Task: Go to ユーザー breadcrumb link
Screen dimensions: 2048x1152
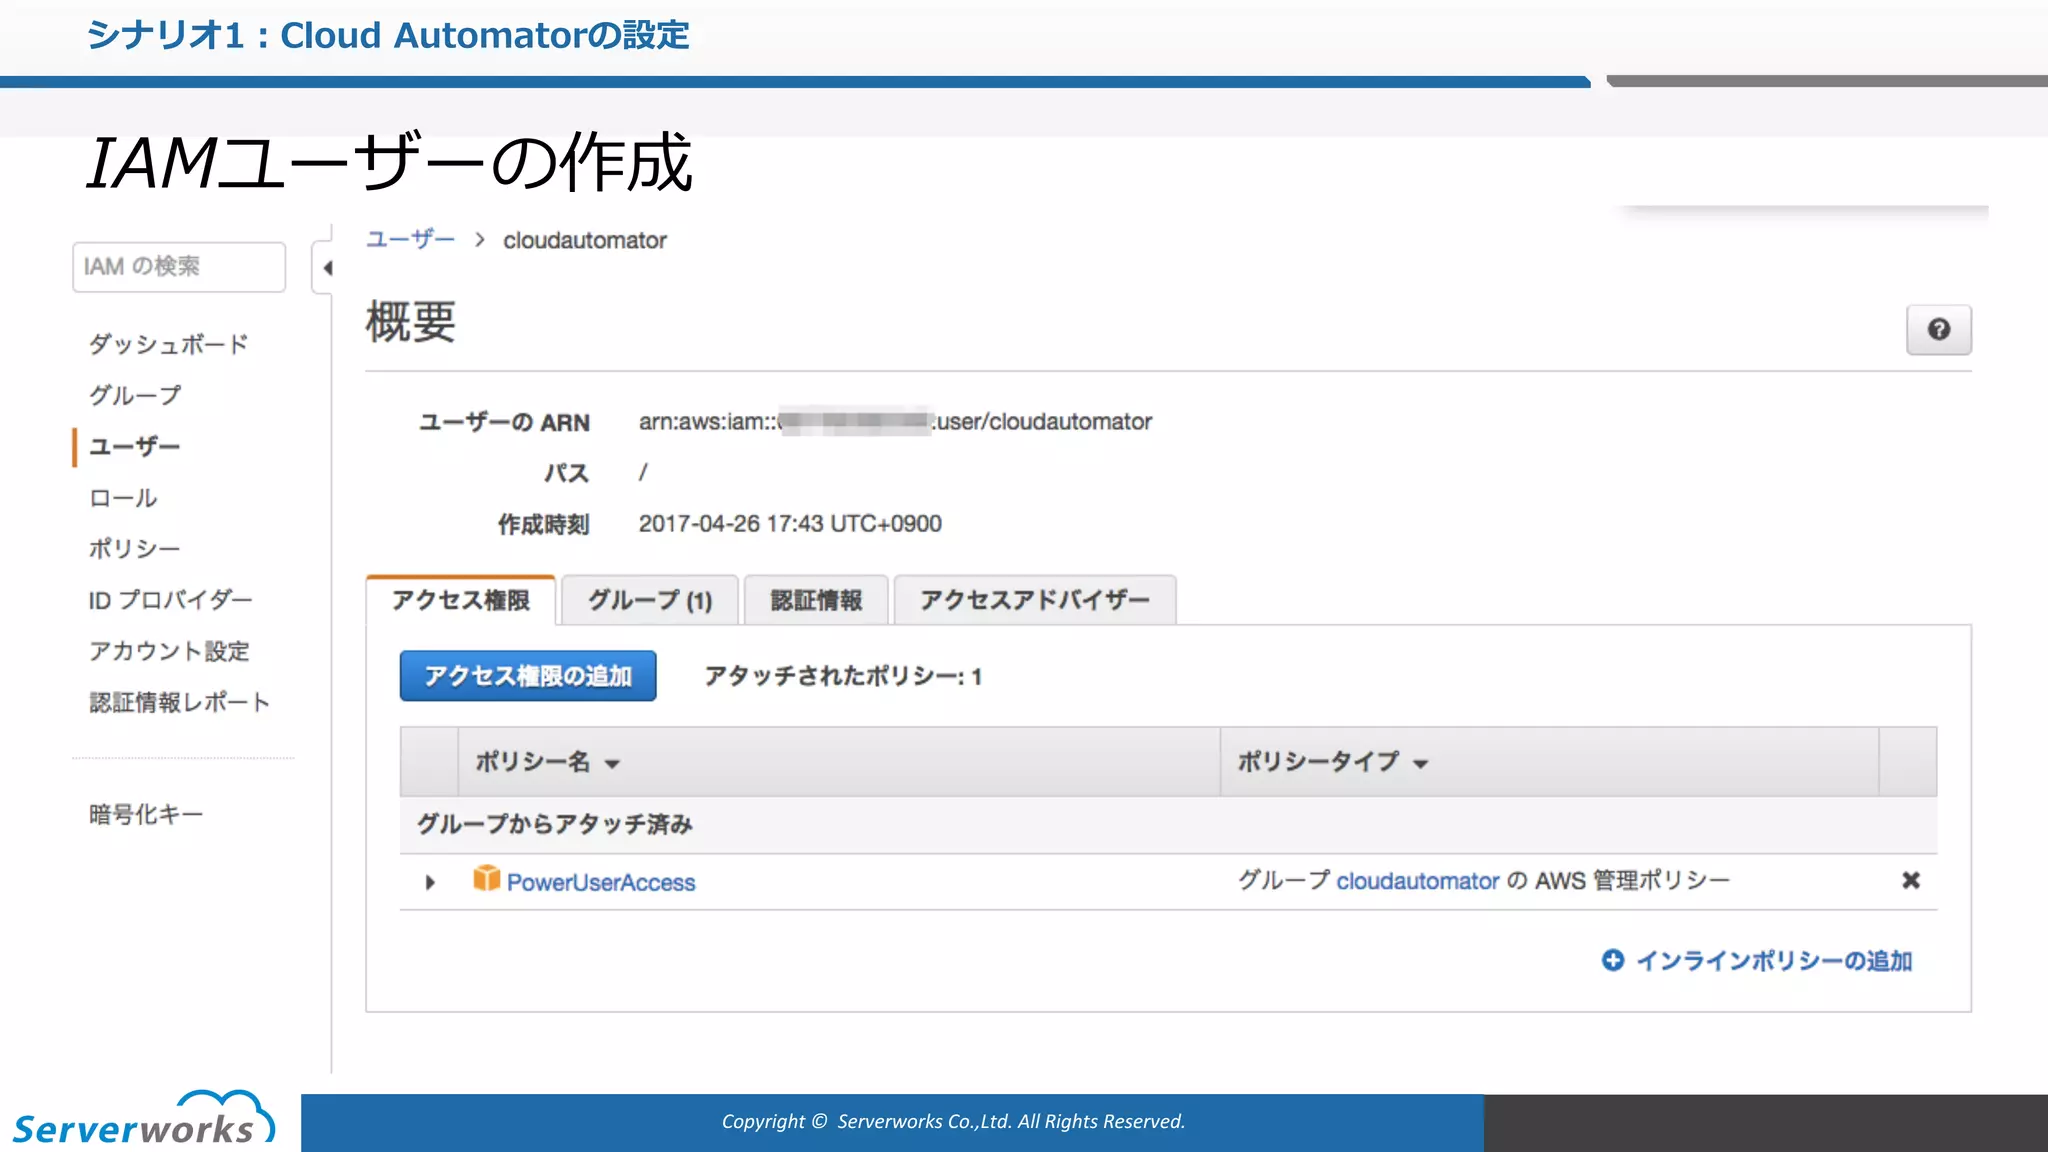Action: click(x=410, y=239)
